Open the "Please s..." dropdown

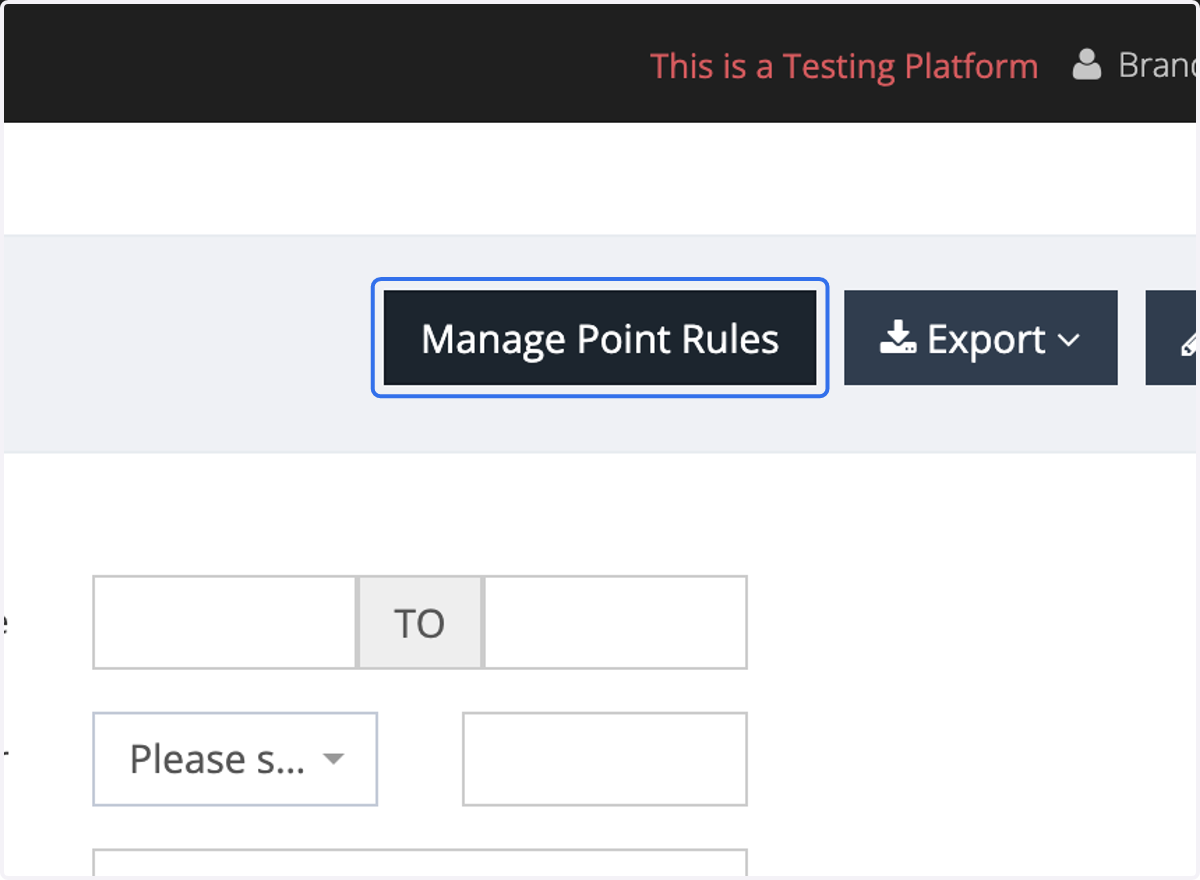[235, 759]
